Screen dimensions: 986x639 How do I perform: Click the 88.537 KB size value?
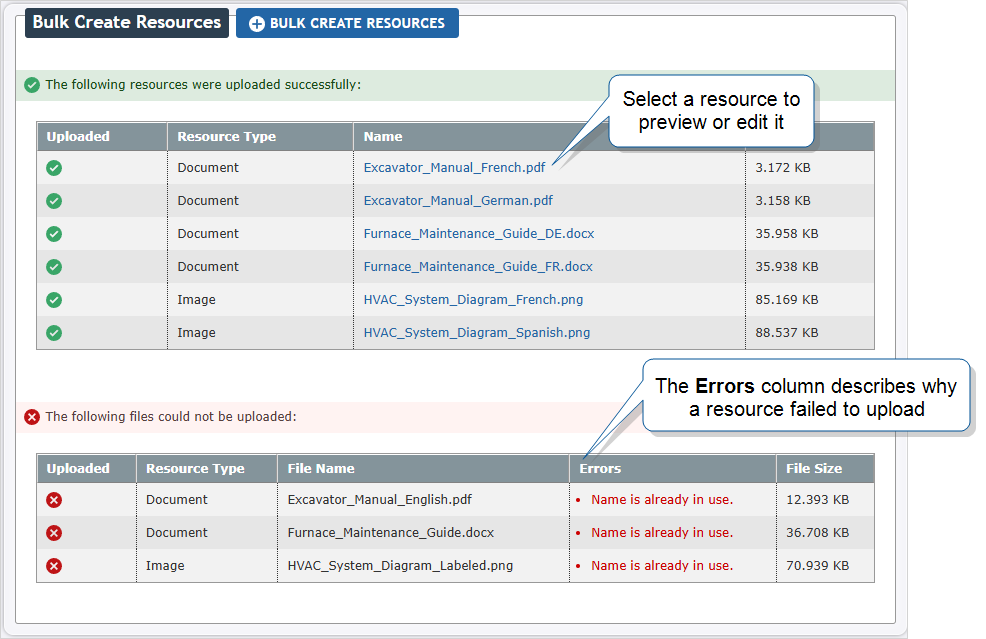click(787, 333)
